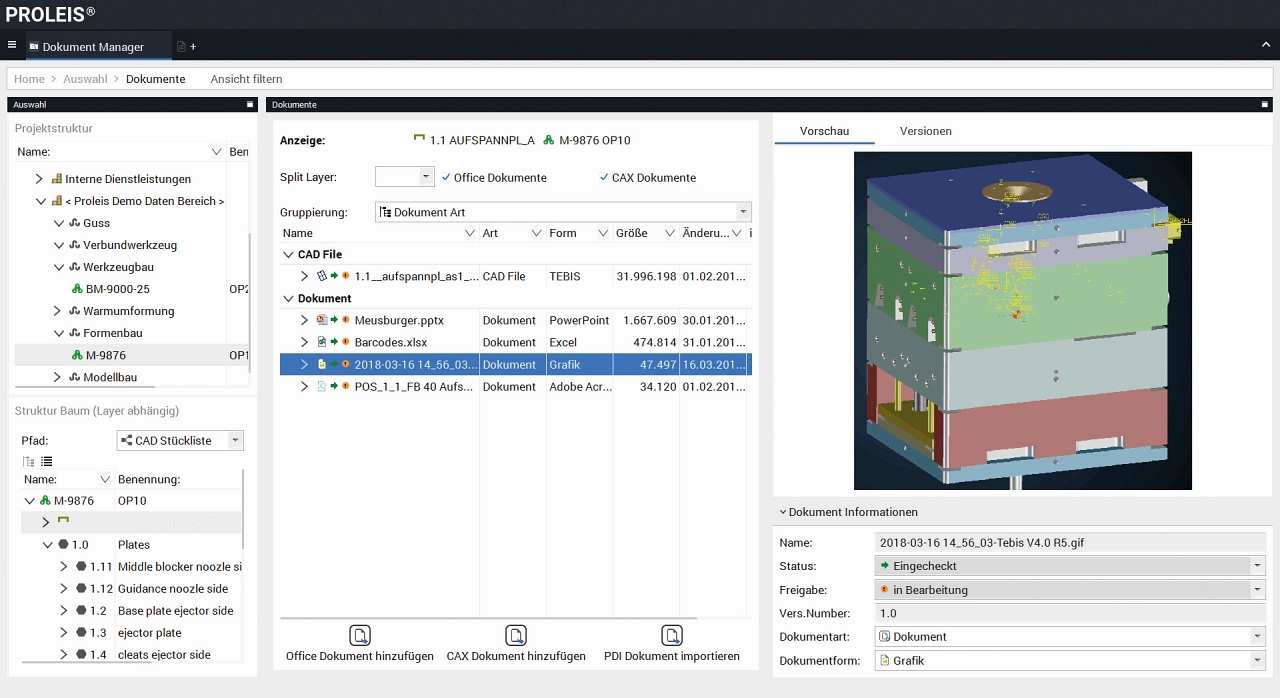Open the Dokumentform Grafik dropdown
The image size is (1280, 698).
pos(1257,660)
